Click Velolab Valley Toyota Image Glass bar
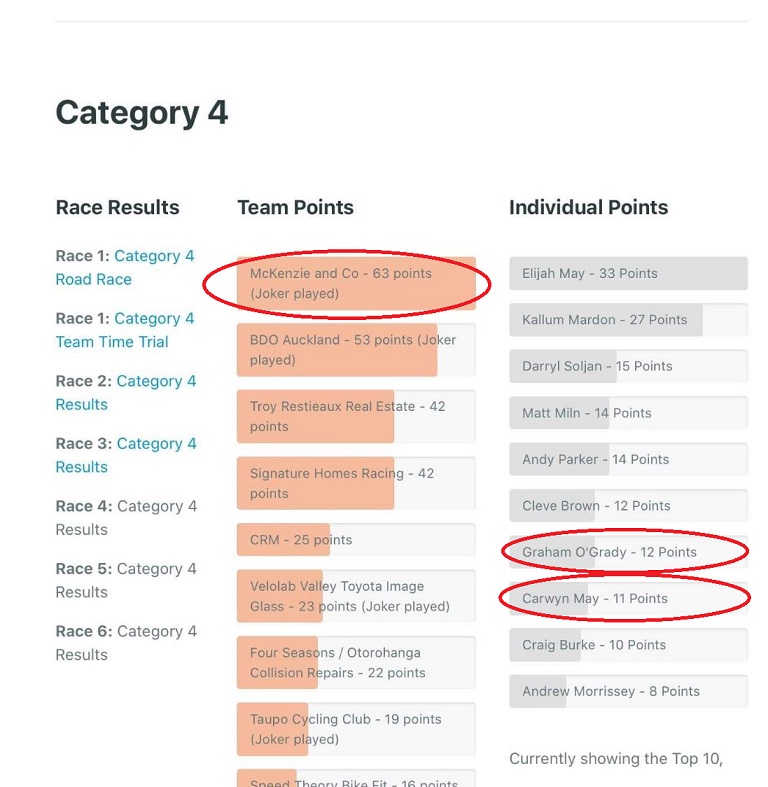 [x=355, y=596]
